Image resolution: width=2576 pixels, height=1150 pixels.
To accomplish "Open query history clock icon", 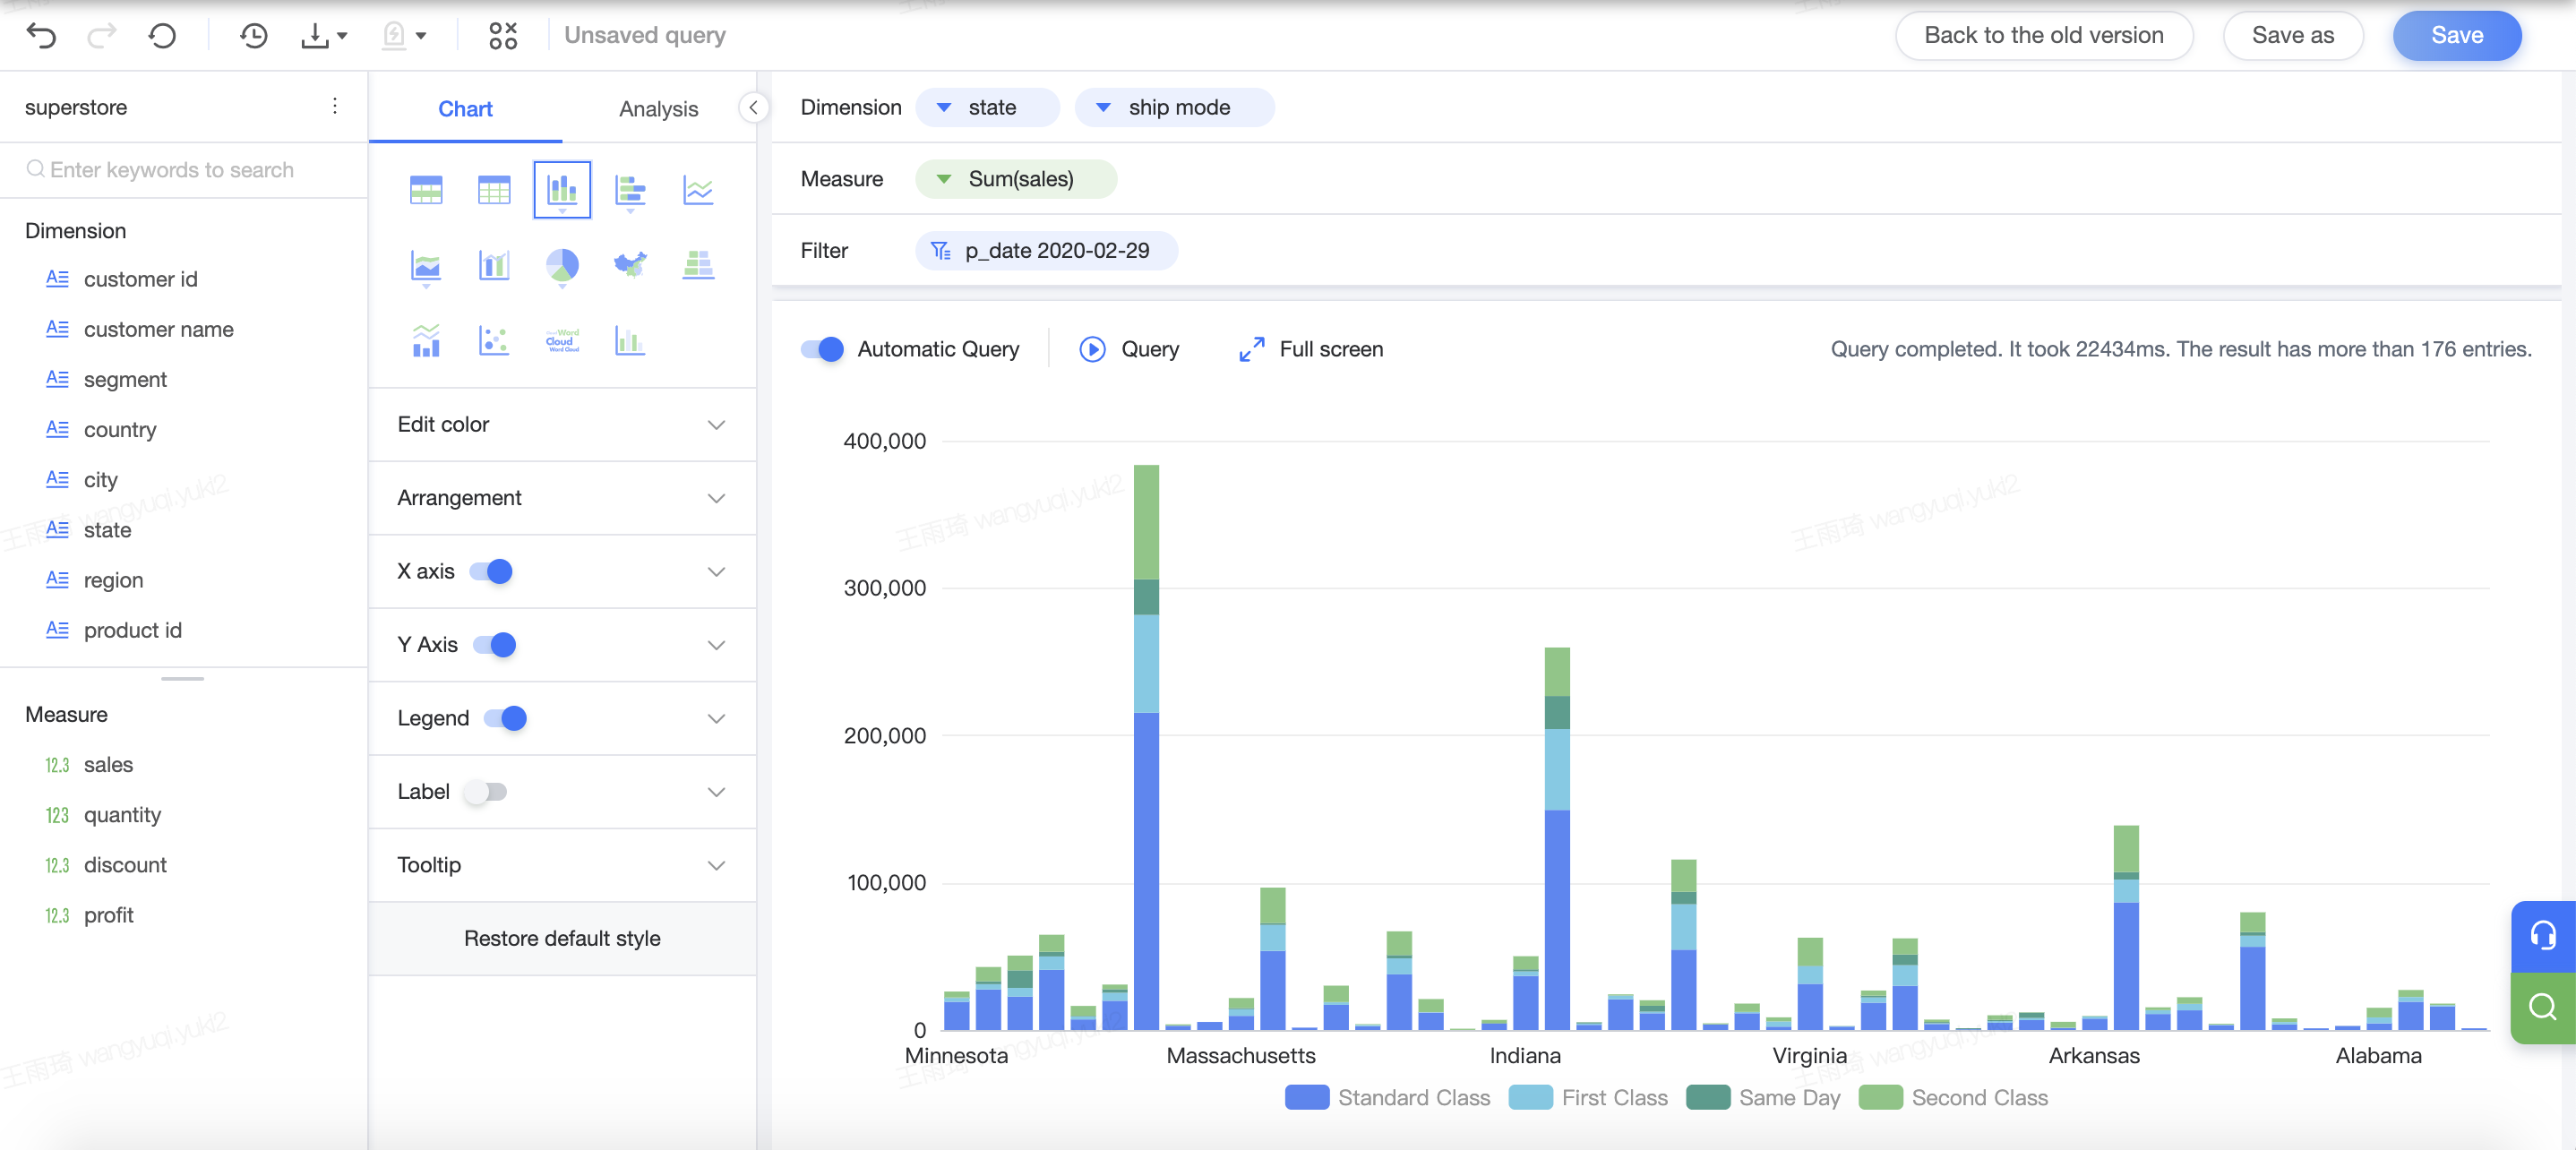I will coord(254,36).
